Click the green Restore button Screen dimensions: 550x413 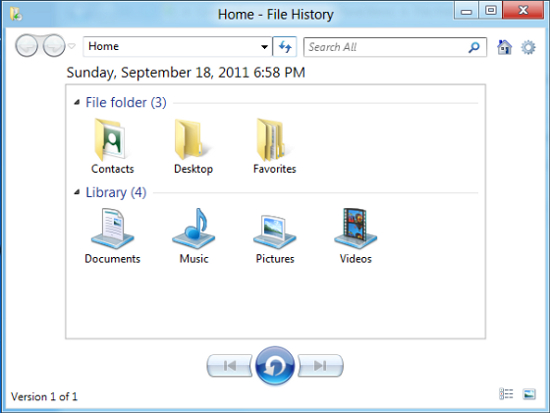pos(275,366)
